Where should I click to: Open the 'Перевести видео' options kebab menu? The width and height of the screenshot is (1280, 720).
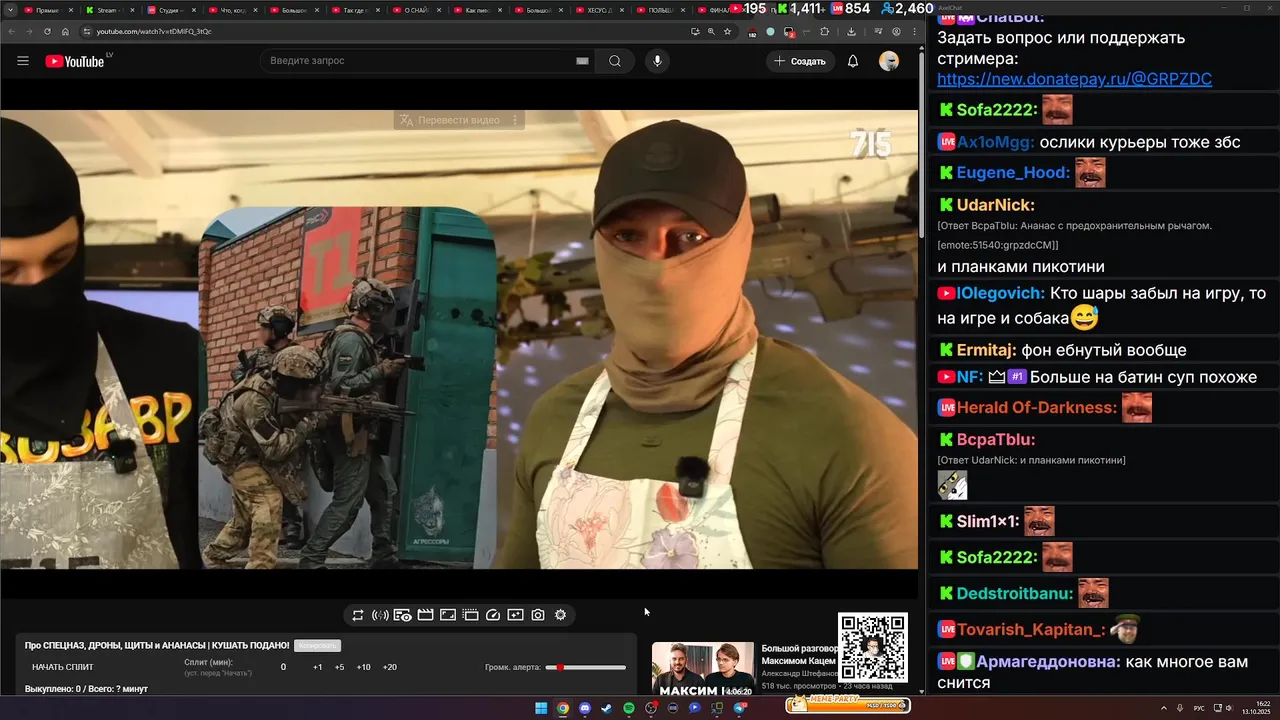pos(515,120)
